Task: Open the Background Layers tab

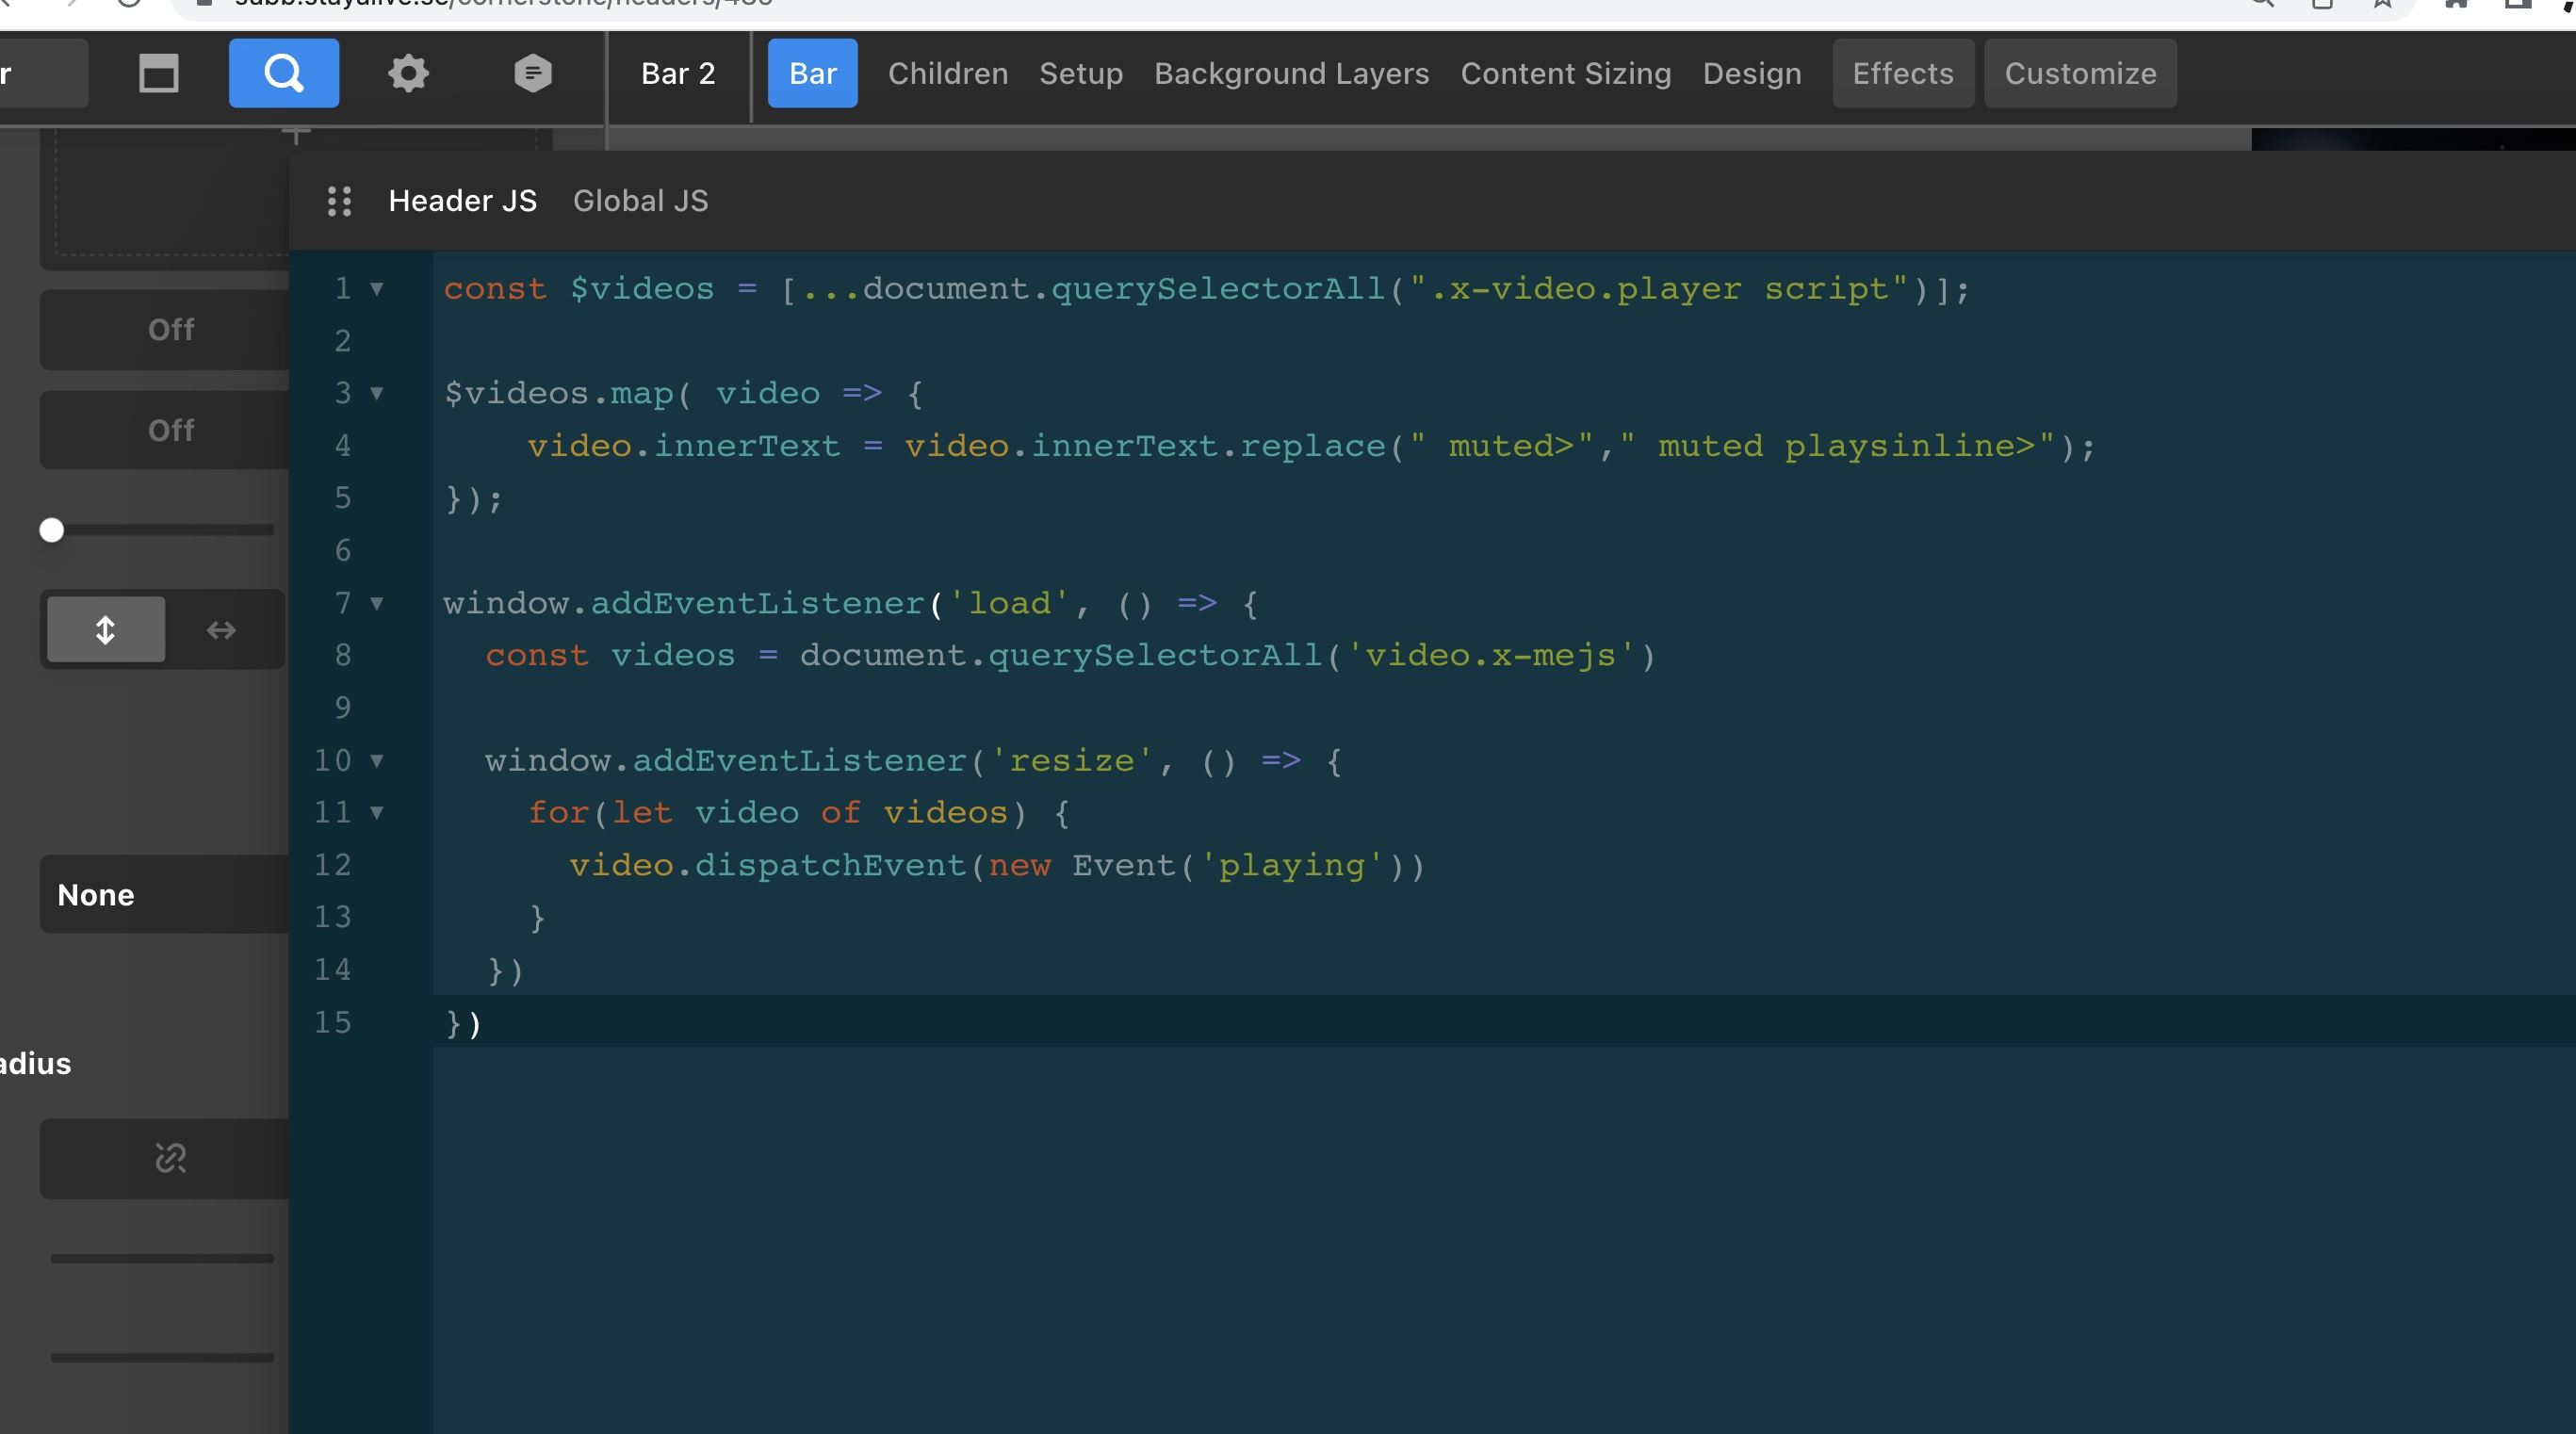Action: click(1291, 73)
